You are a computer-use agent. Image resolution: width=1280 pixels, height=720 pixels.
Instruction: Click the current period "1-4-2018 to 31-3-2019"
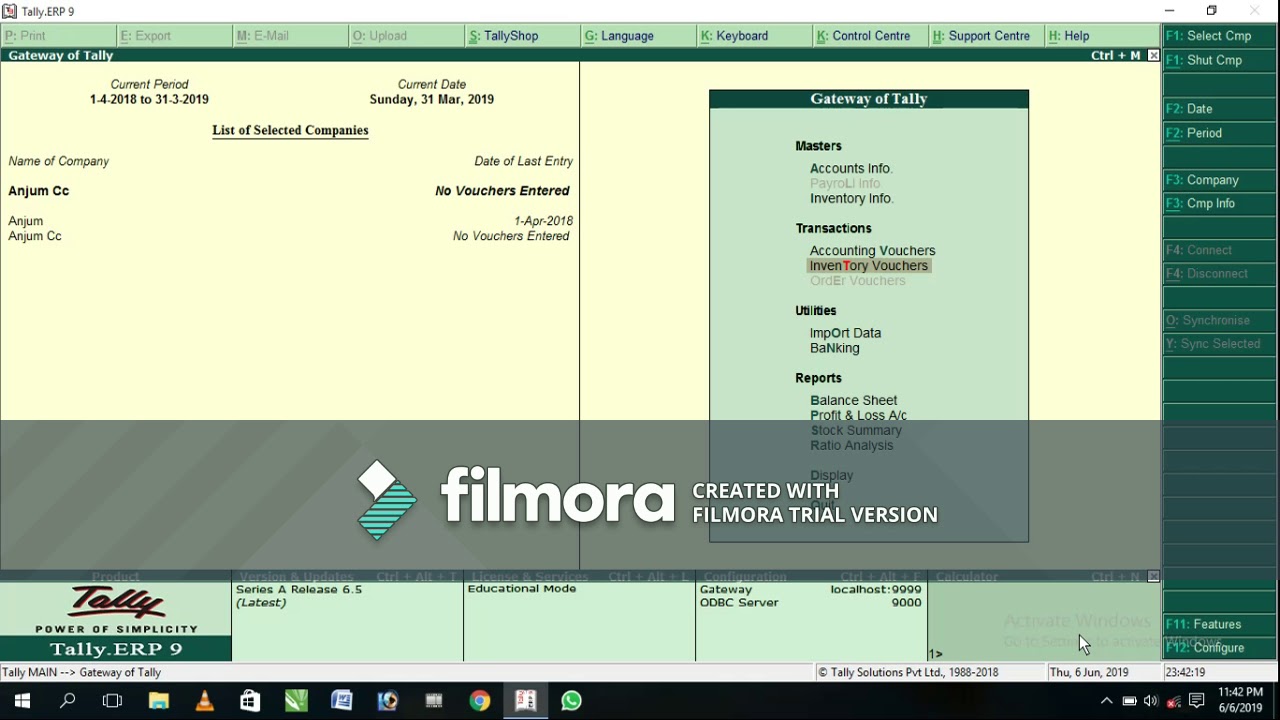coord(149,100)
